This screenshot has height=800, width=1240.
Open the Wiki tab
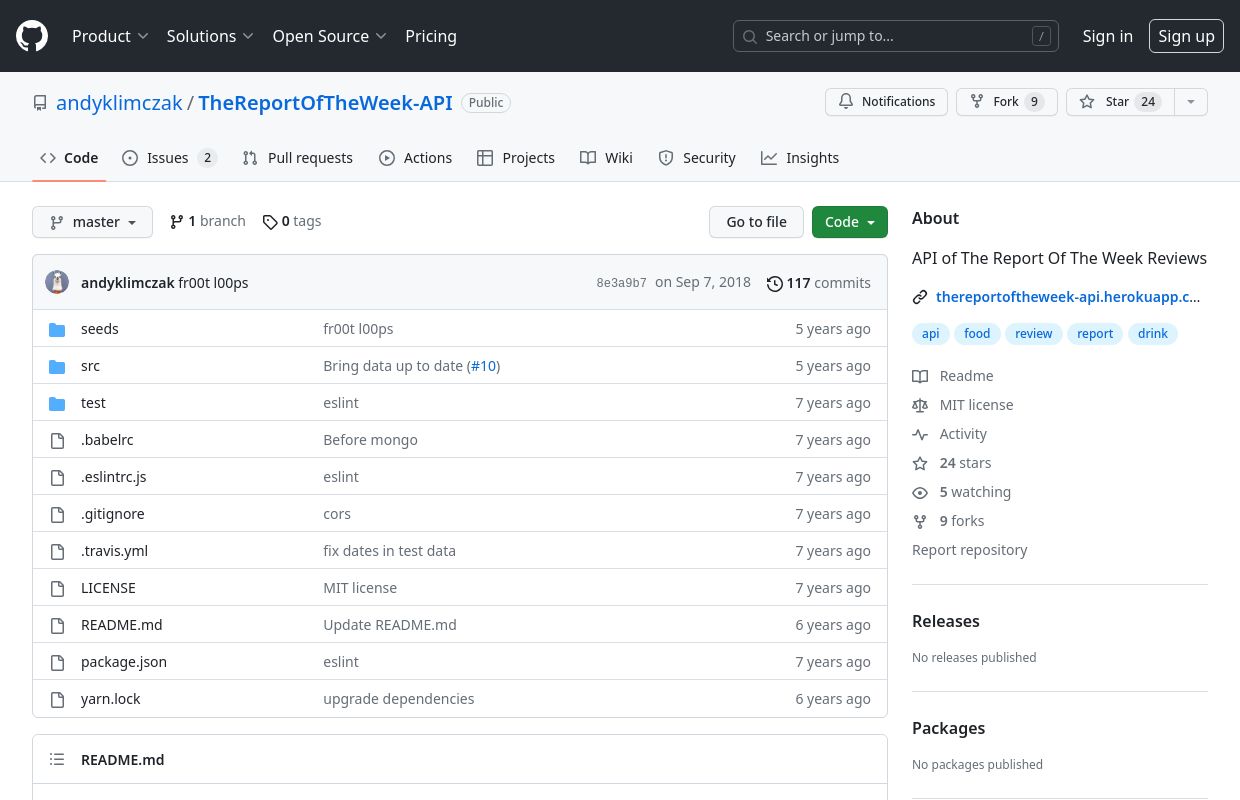pos(606,158)
